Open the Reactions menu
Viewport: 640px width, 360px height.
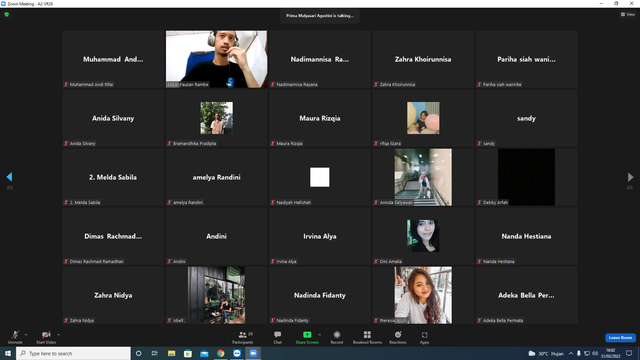coord(398,337)
